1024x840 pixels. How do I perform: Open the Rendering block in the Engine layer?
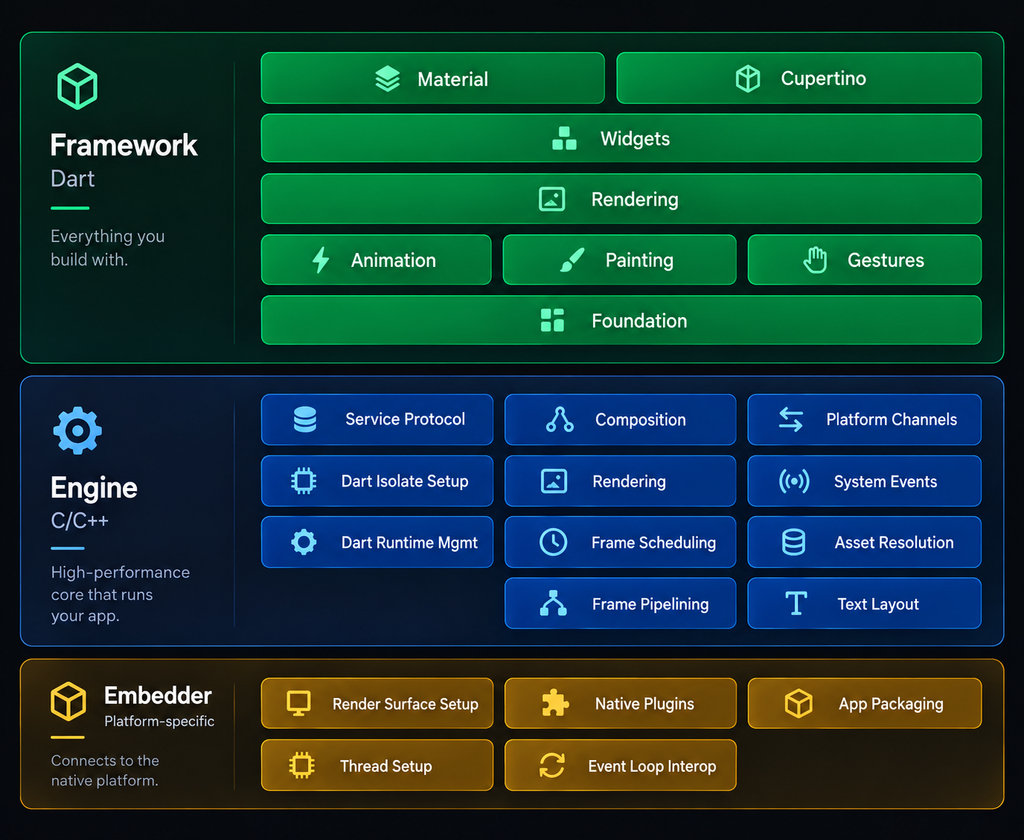[x=620, y=481]
